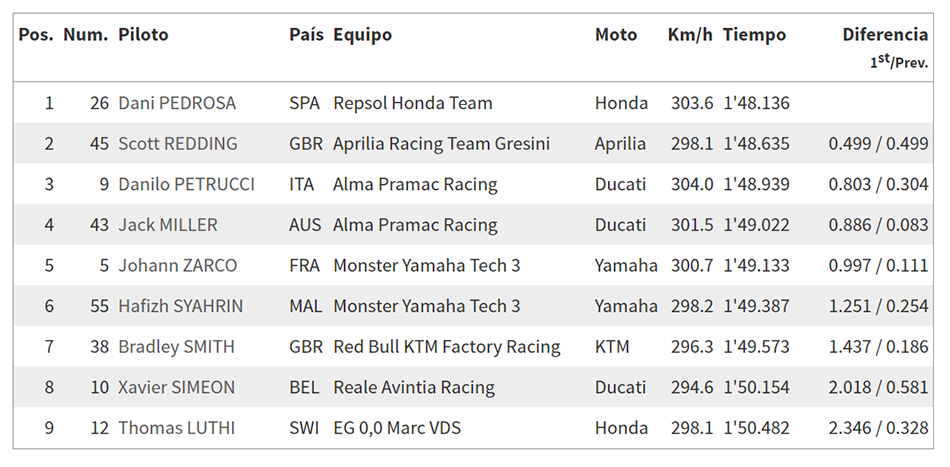Click the Tiempo column header

pos(754,35)
